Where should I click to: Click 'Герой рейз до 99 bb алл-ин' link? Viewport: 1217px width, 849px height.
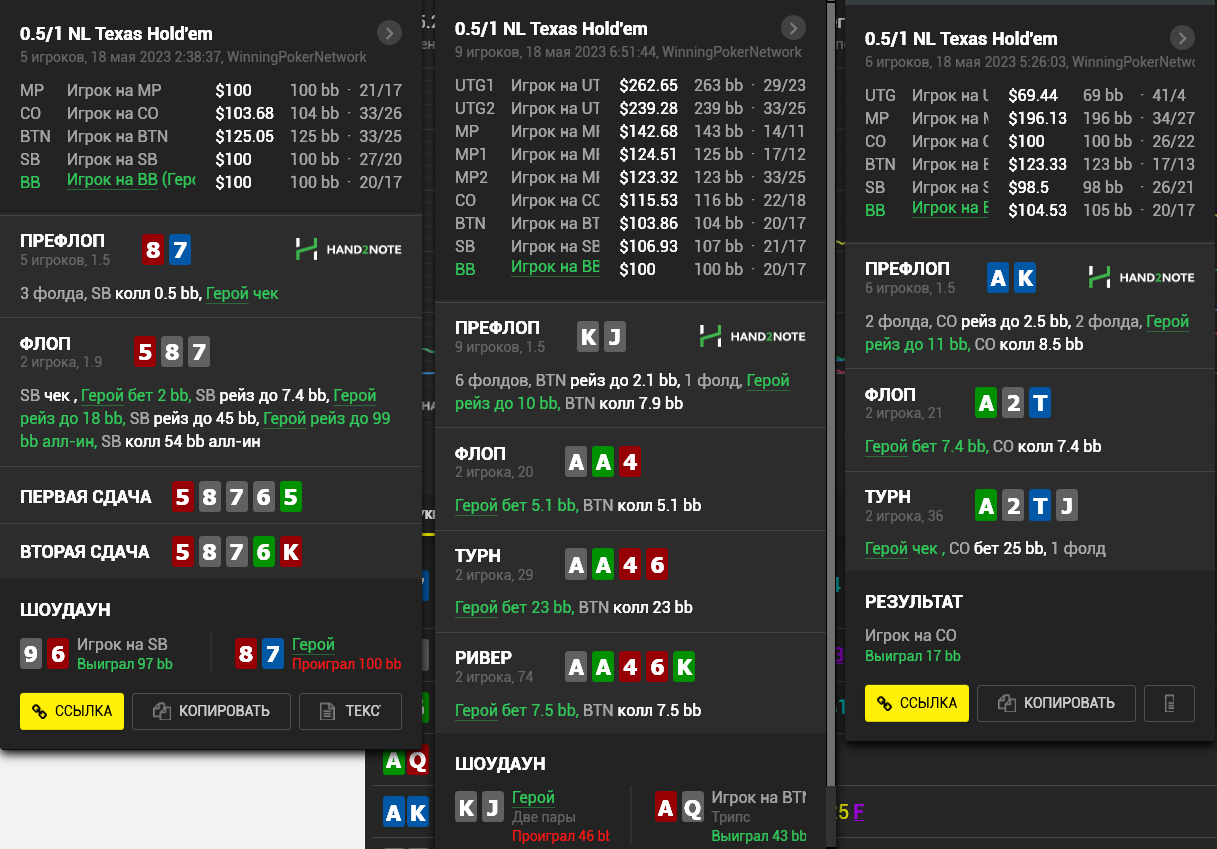(x=205, y=429)
